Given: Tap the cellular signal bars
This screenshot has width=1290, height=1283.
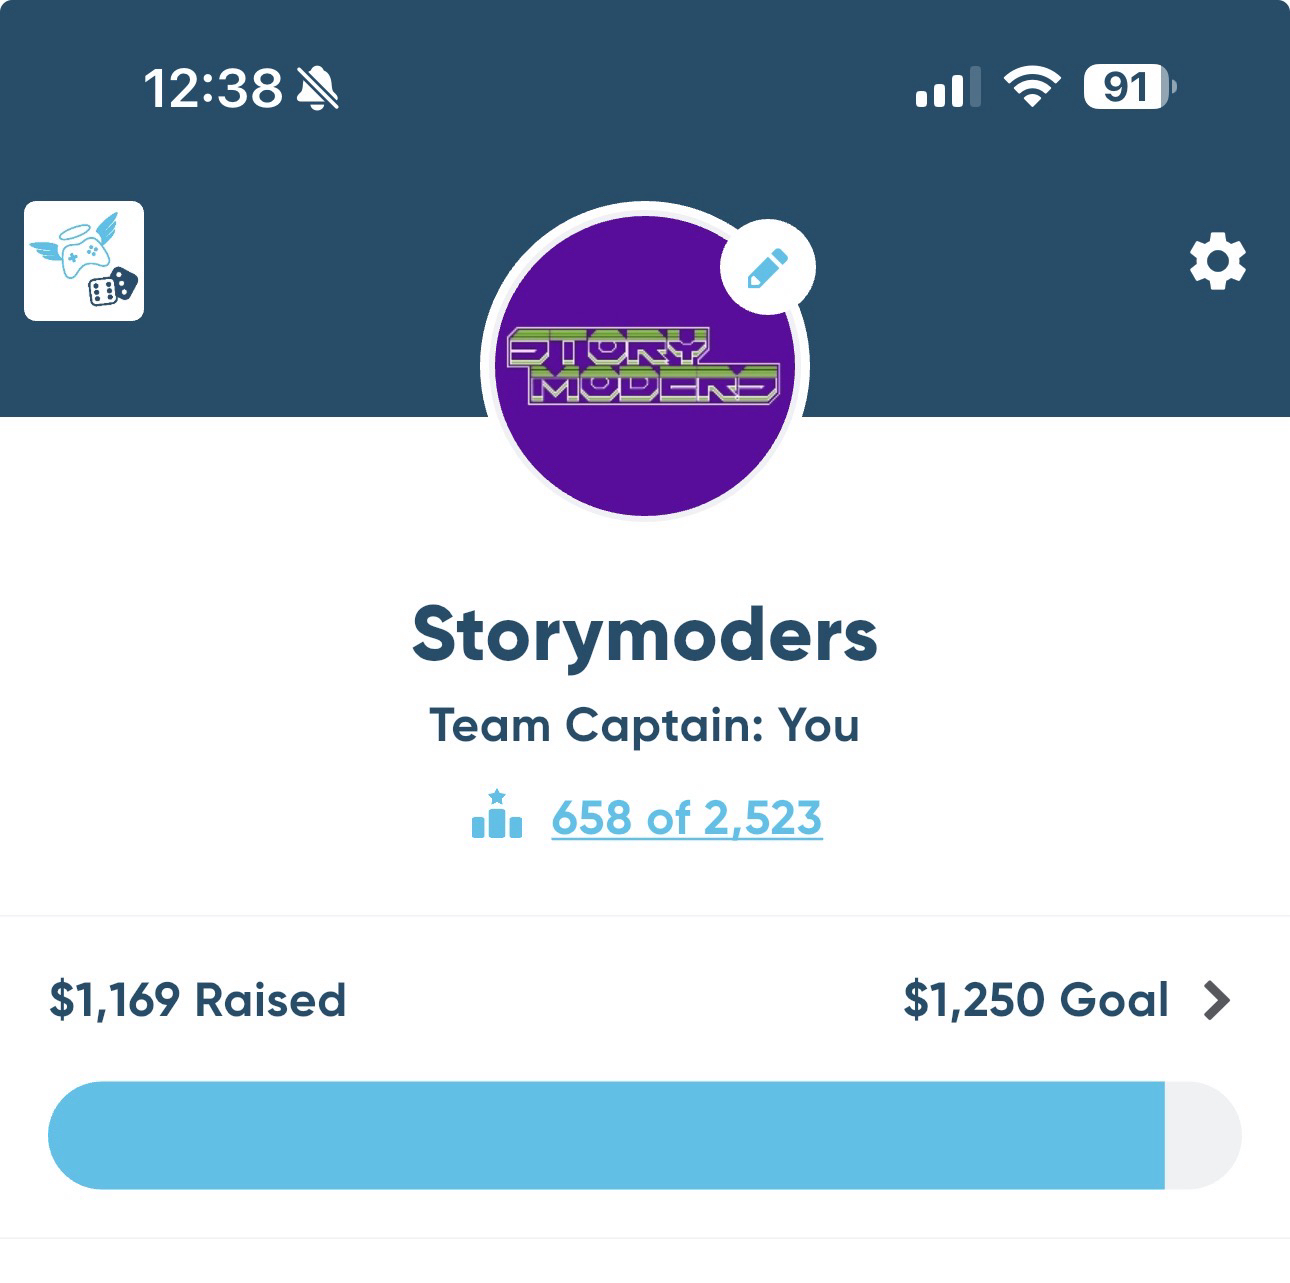Looking at the screenshot, I should pos(947,88).
